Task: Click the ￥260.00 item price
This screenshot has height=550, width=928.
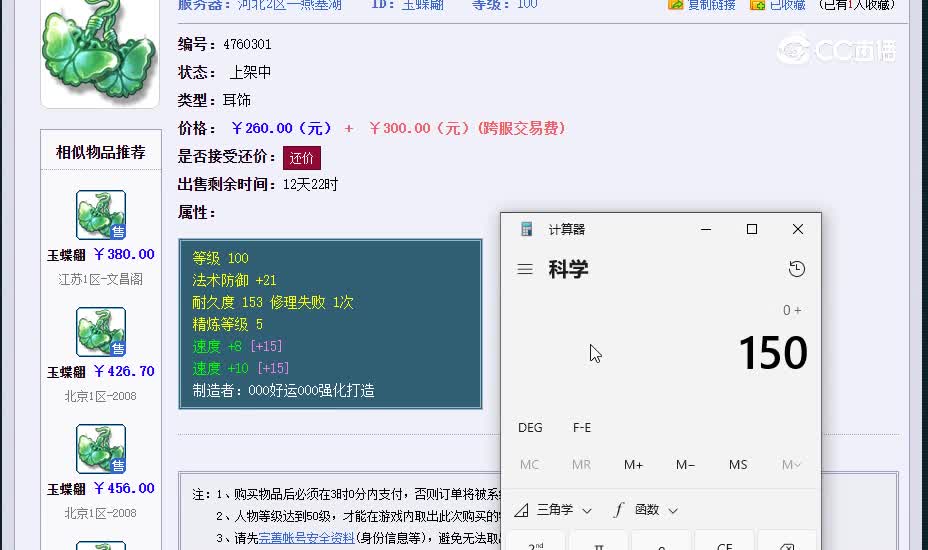Action: (281, 128)
